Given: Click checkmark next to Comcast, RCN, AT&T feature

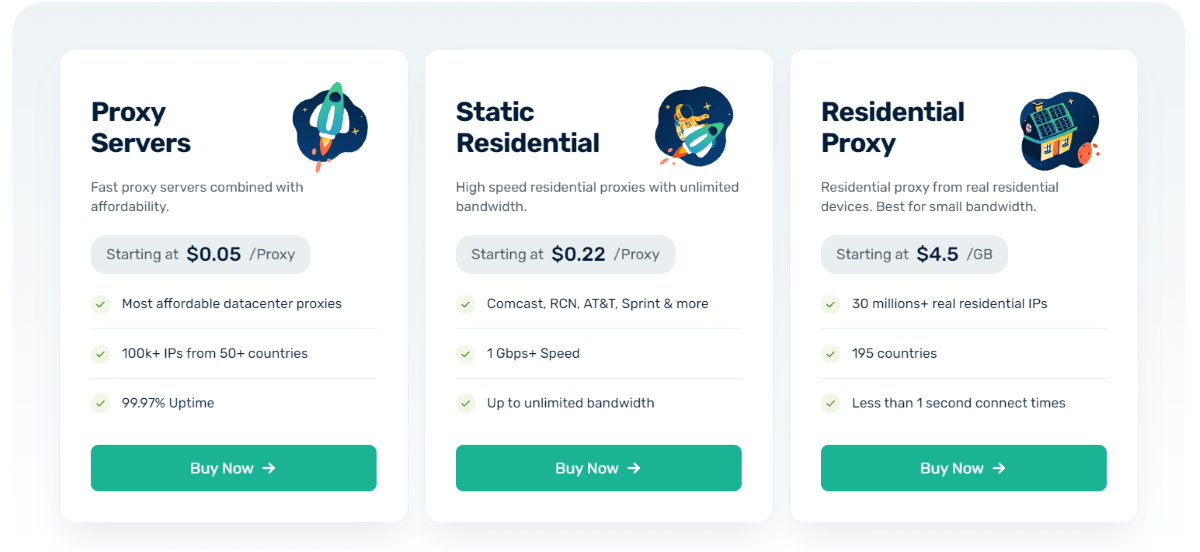Looking at the screenshot, I should pyautogui.click(x=465, y=304).
